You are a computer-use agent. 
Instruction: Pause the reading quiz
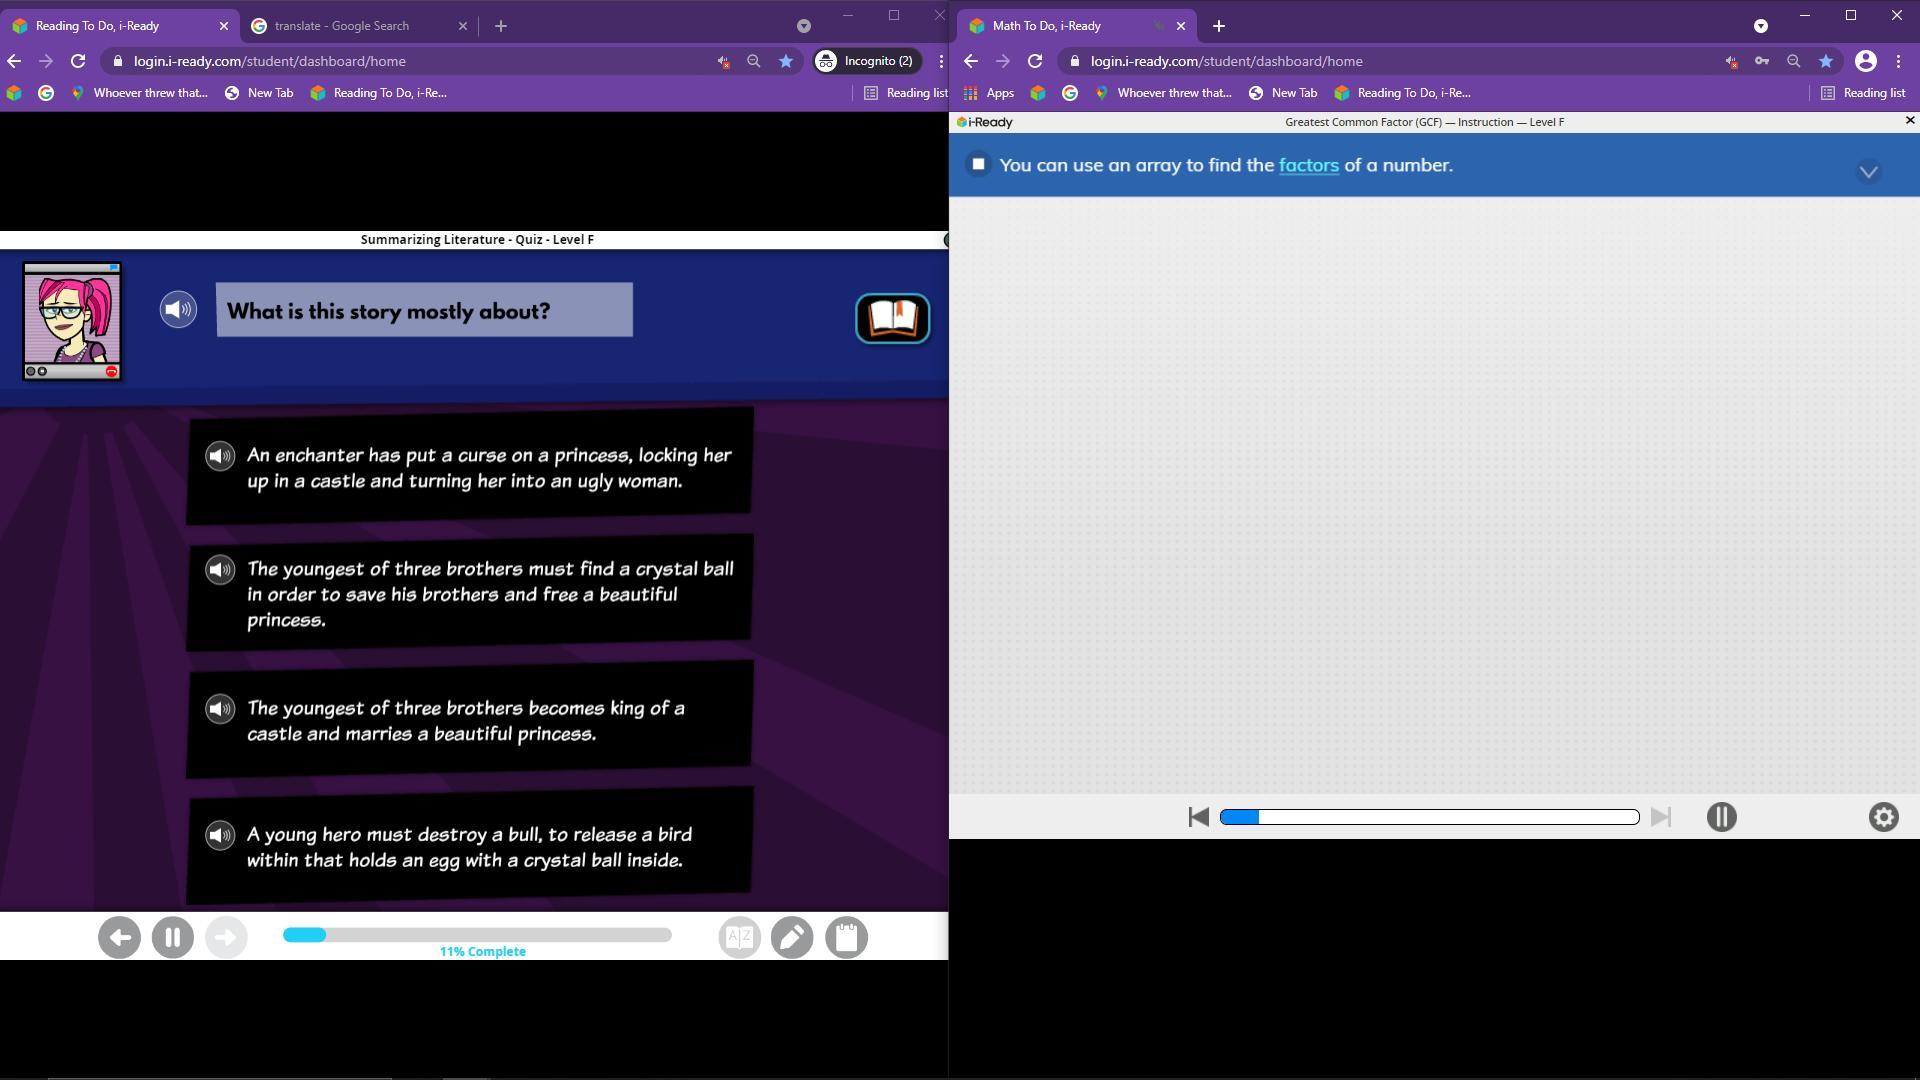click(x=172, y=937)
